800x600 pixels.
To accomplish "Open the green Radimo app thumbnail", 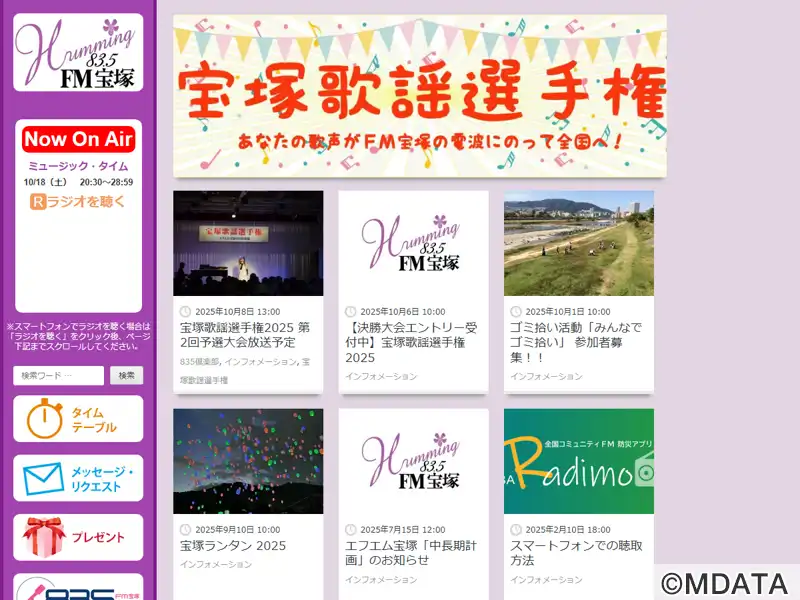I will click(579, 461).
